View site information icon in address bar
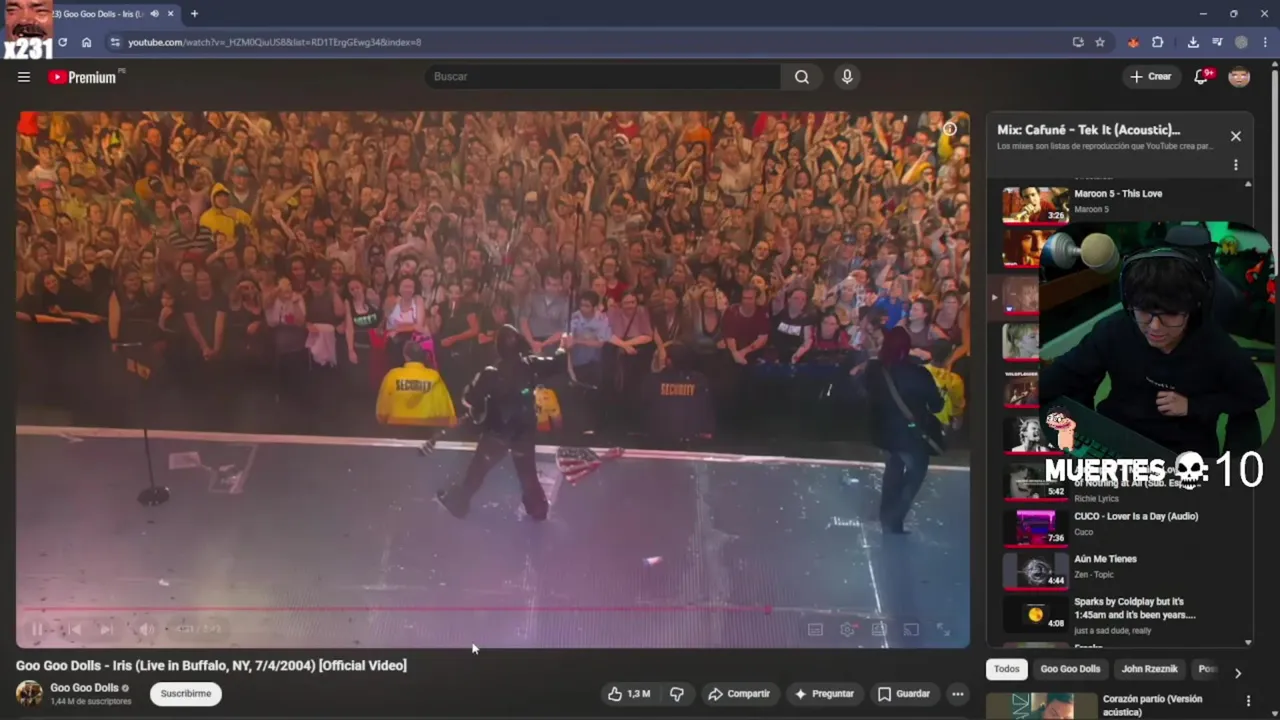Screen dimensions: 1280x720 (x=115, y=42)
